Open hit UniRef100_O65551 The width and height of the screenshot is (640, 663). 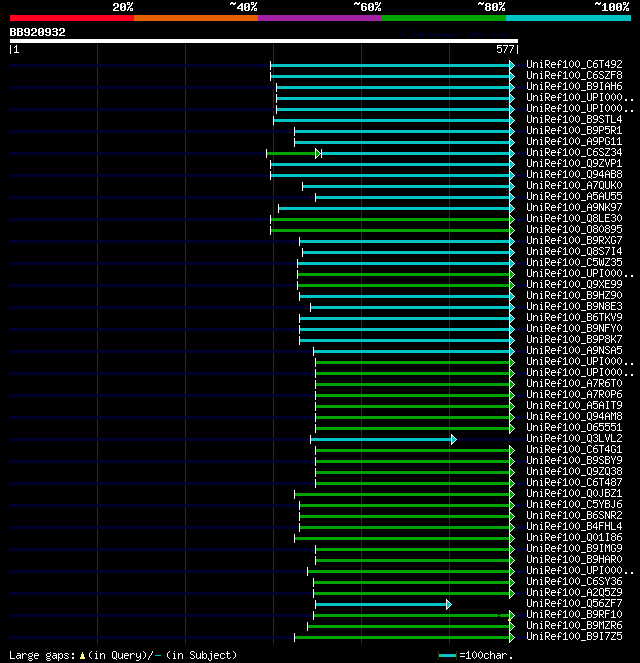click(574, 427)
